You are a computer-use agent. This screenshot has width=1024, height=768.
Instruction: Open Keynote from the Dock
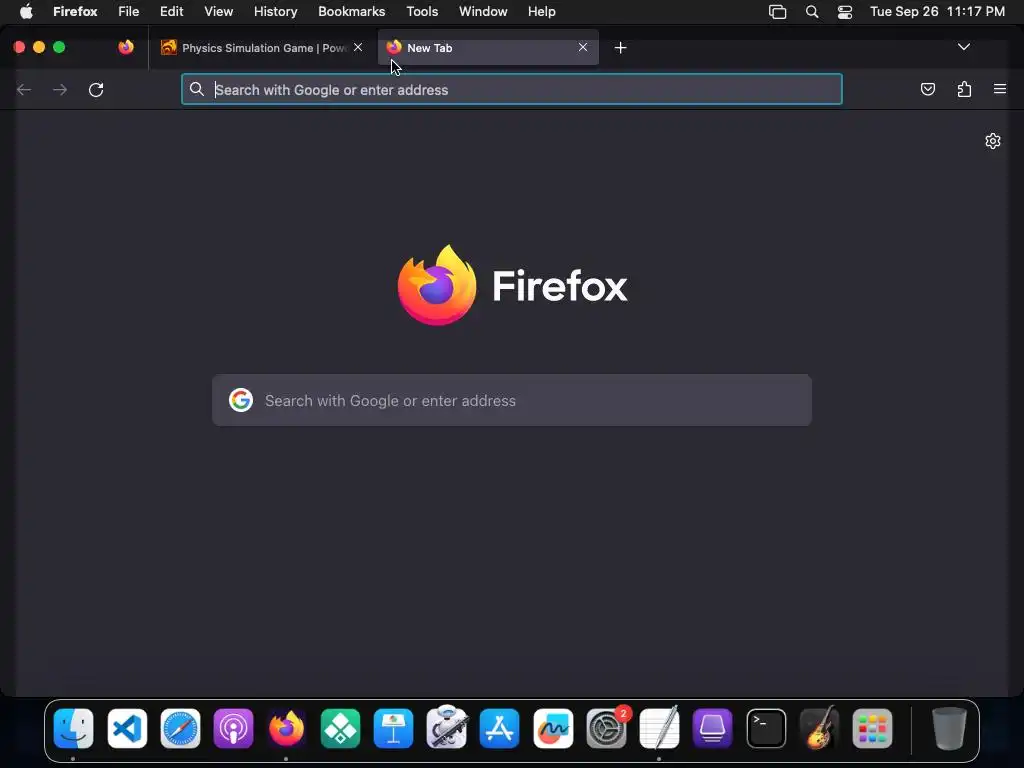pyautogui.click(x=393, y=728)
